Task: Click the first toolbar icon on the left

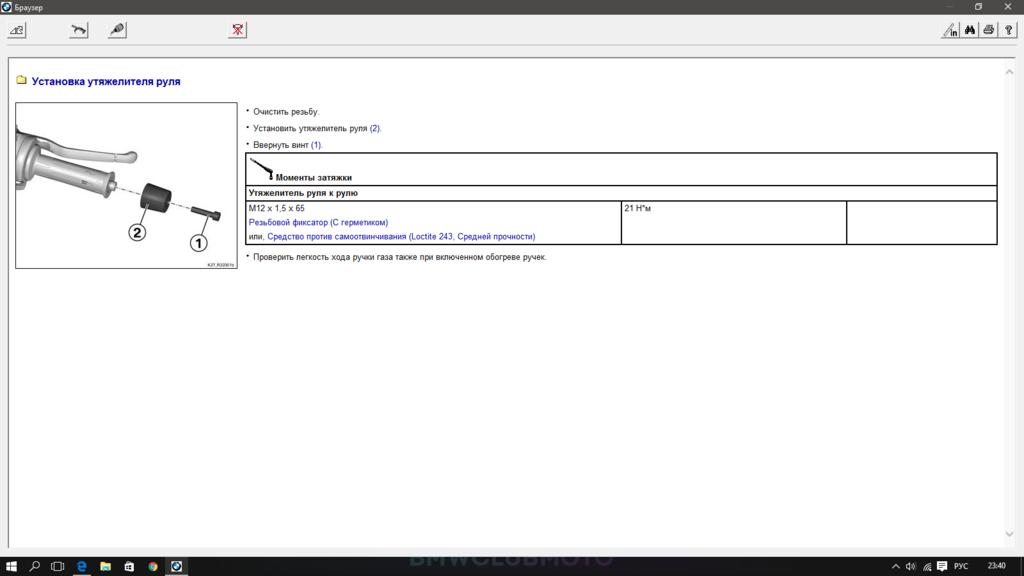Action: 16,30
